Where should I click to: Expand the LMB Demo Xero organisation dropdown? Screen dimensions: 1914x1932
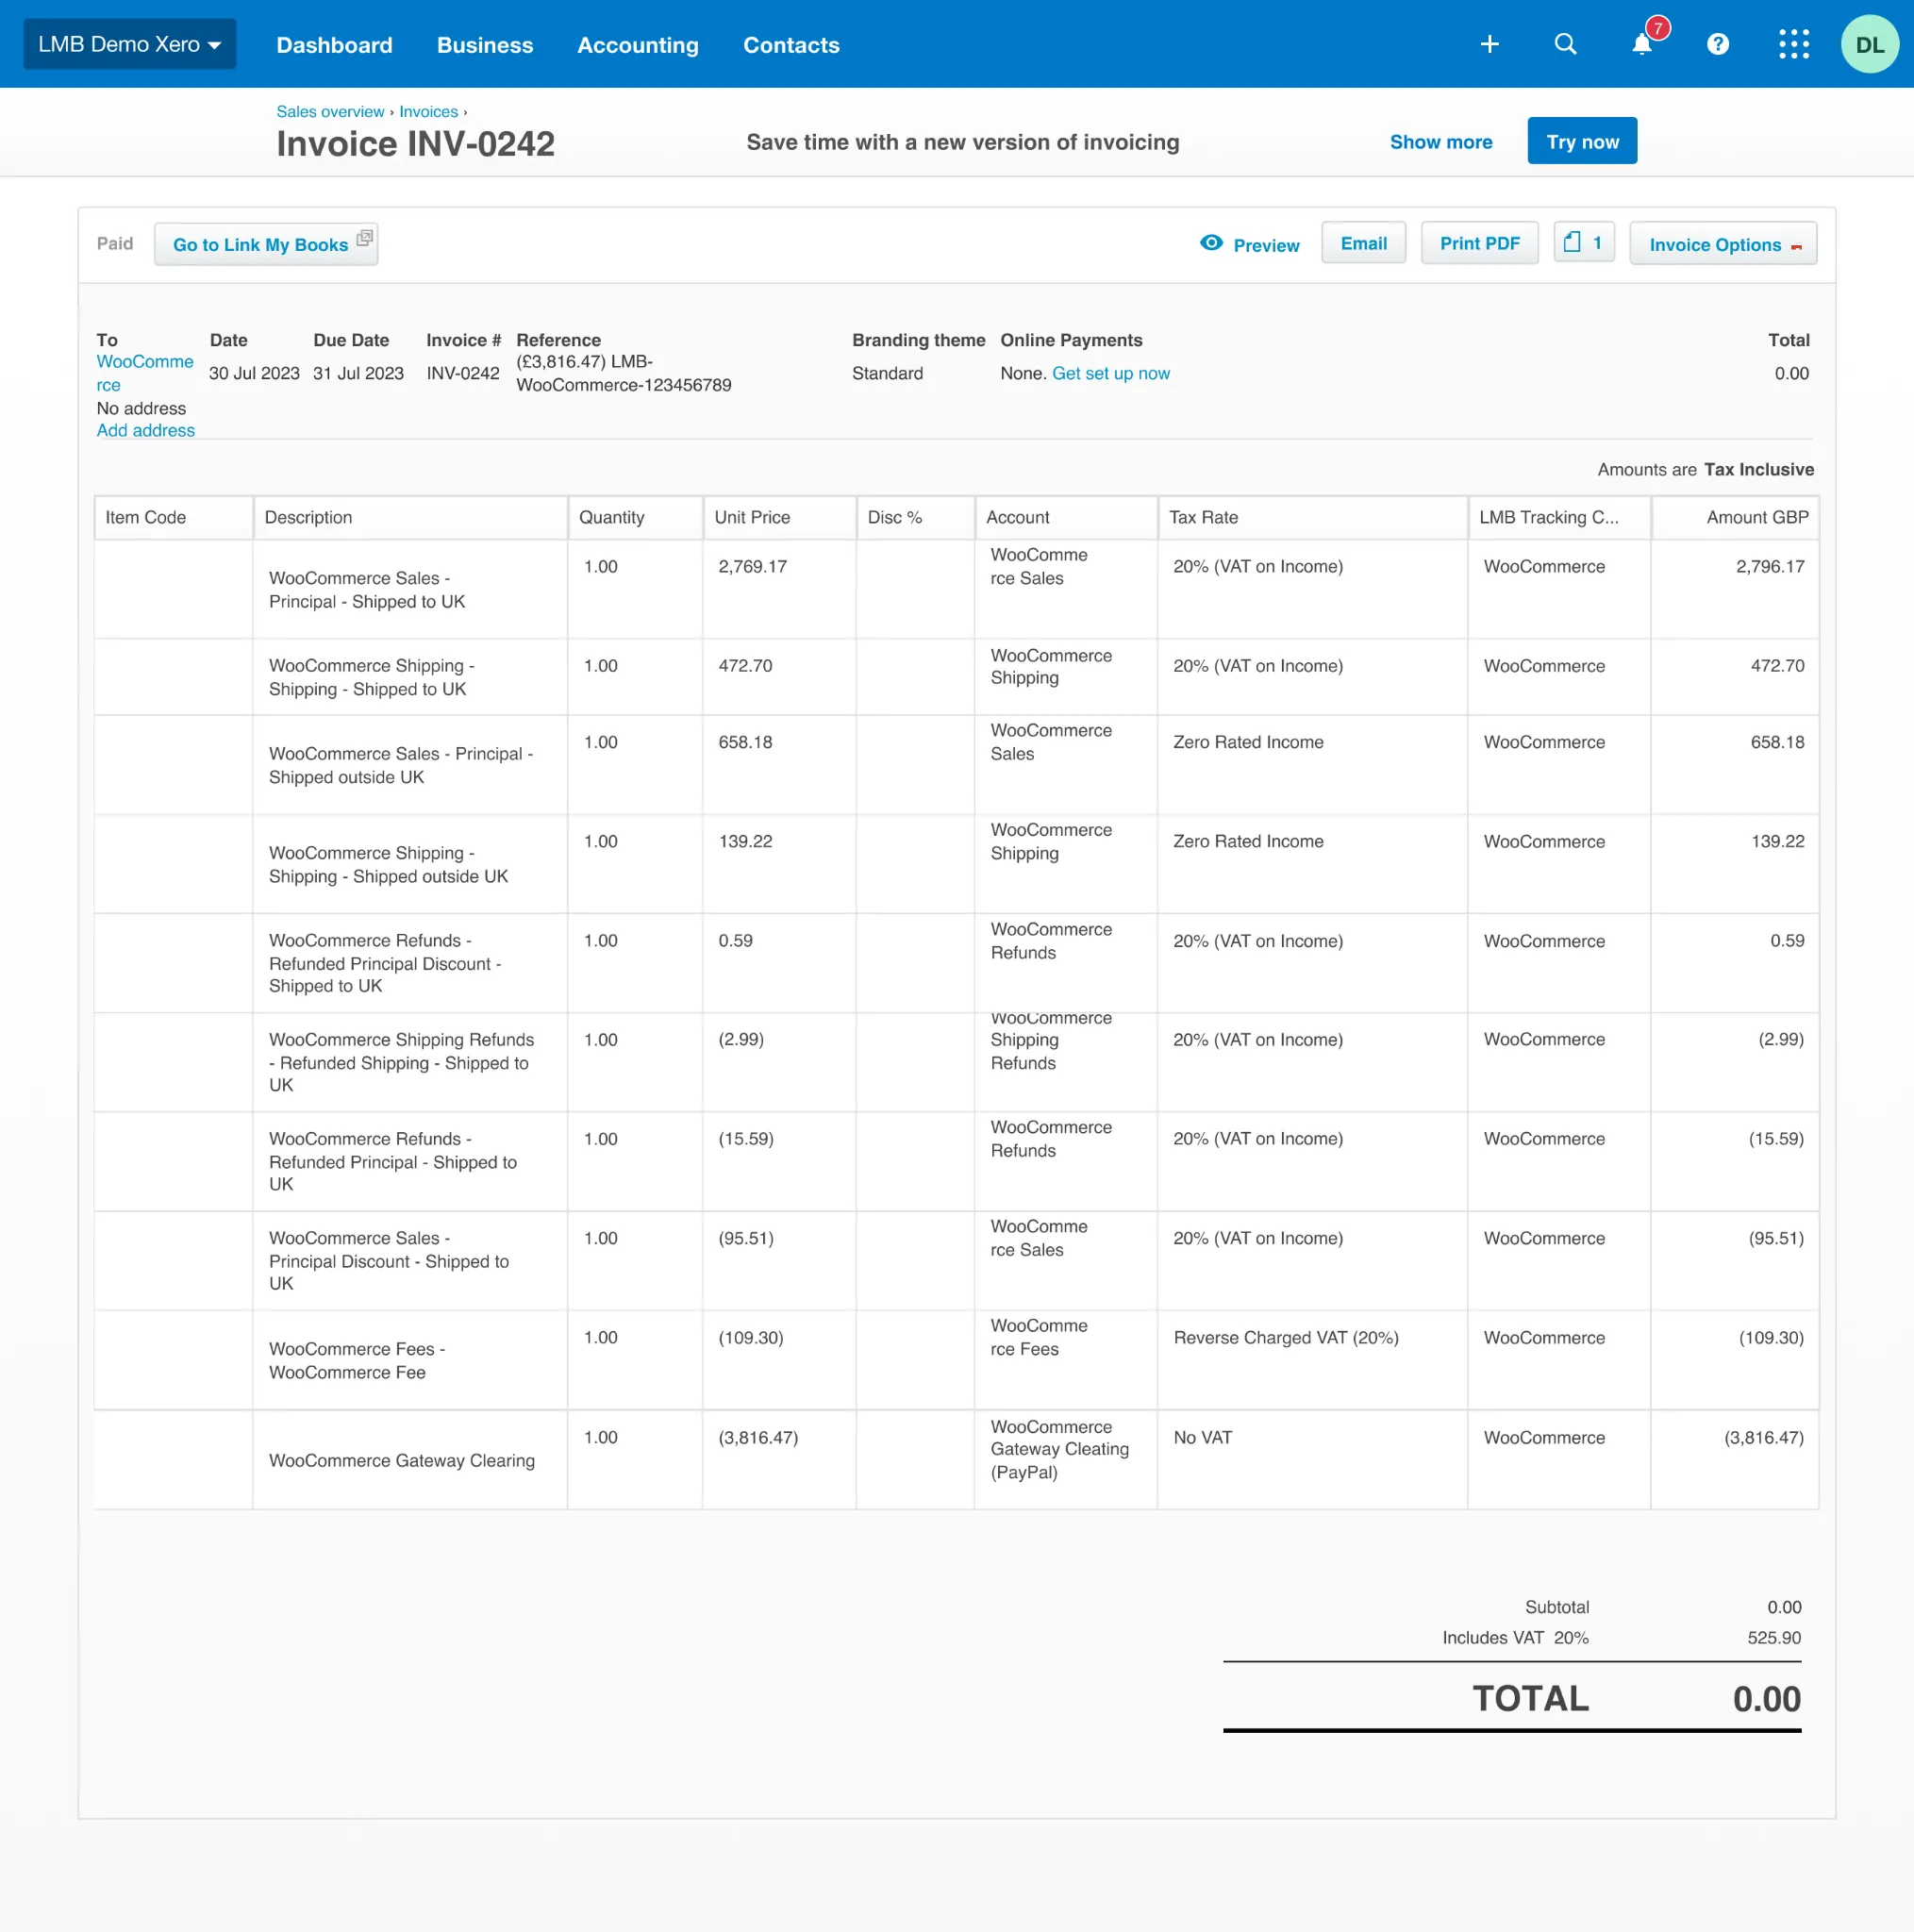pyautogui.click(x=130, y=44)
